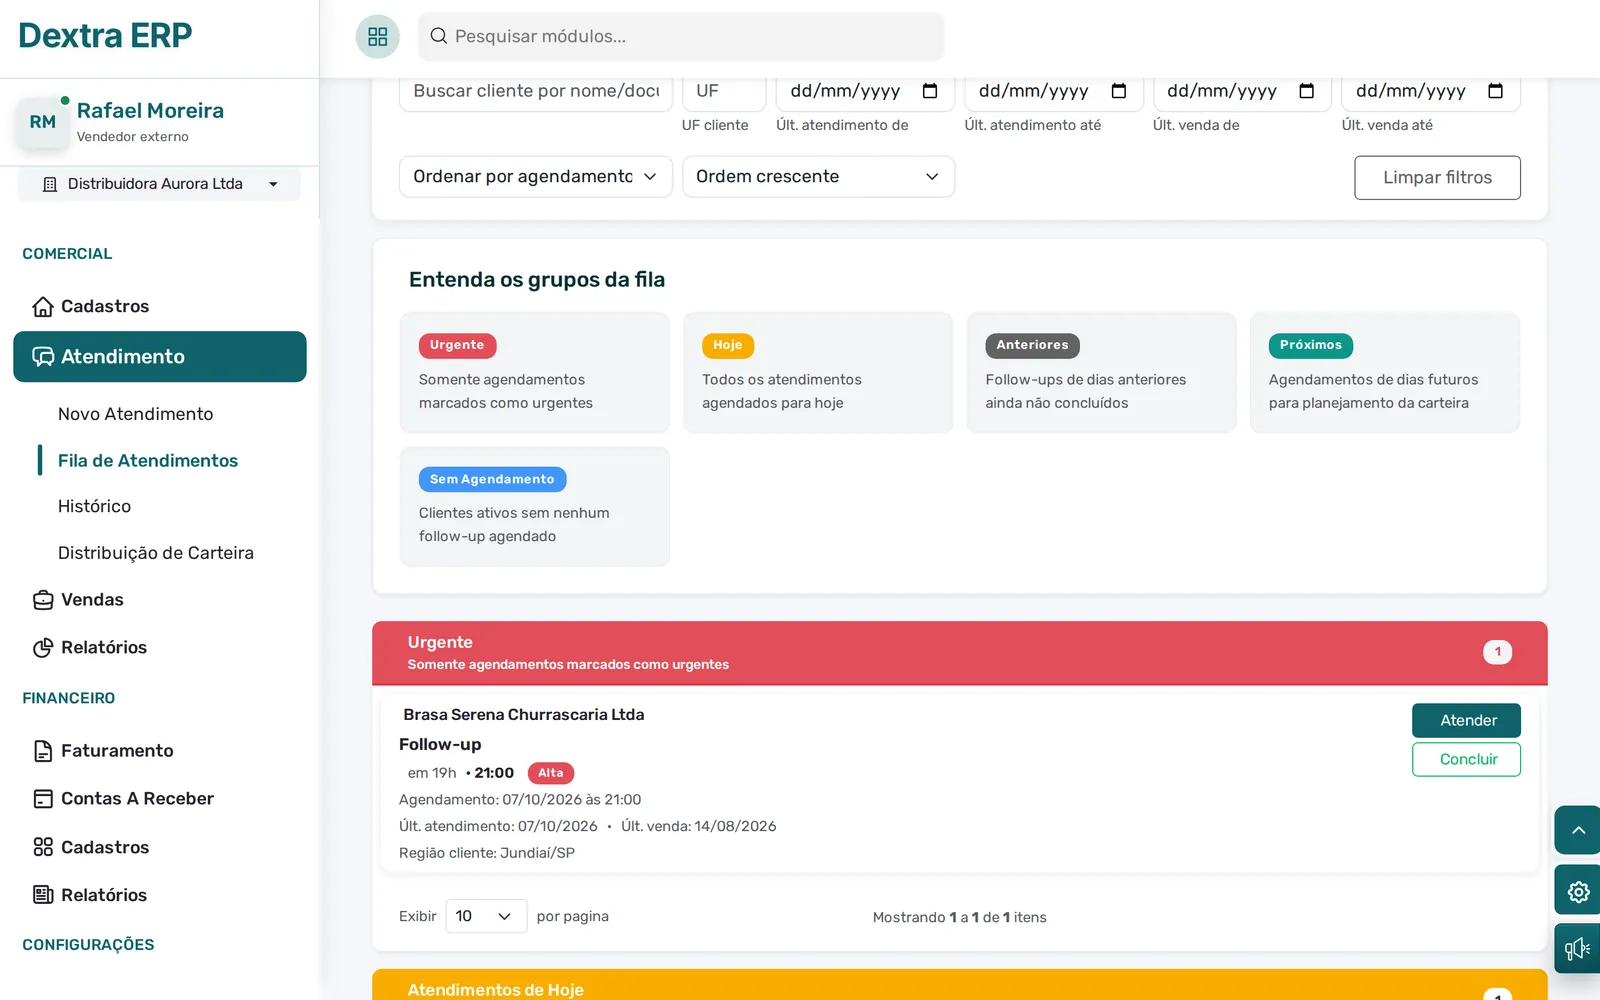Click the Vendas briefcase icon
This screenshot has width=1600, height=1000.
click(43, 600)
